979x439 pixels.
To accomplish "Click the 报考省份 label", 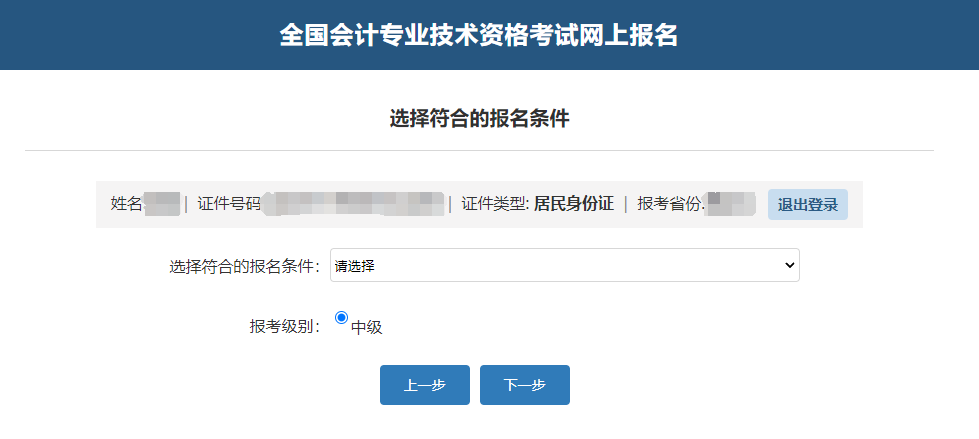I will [670, 204].
